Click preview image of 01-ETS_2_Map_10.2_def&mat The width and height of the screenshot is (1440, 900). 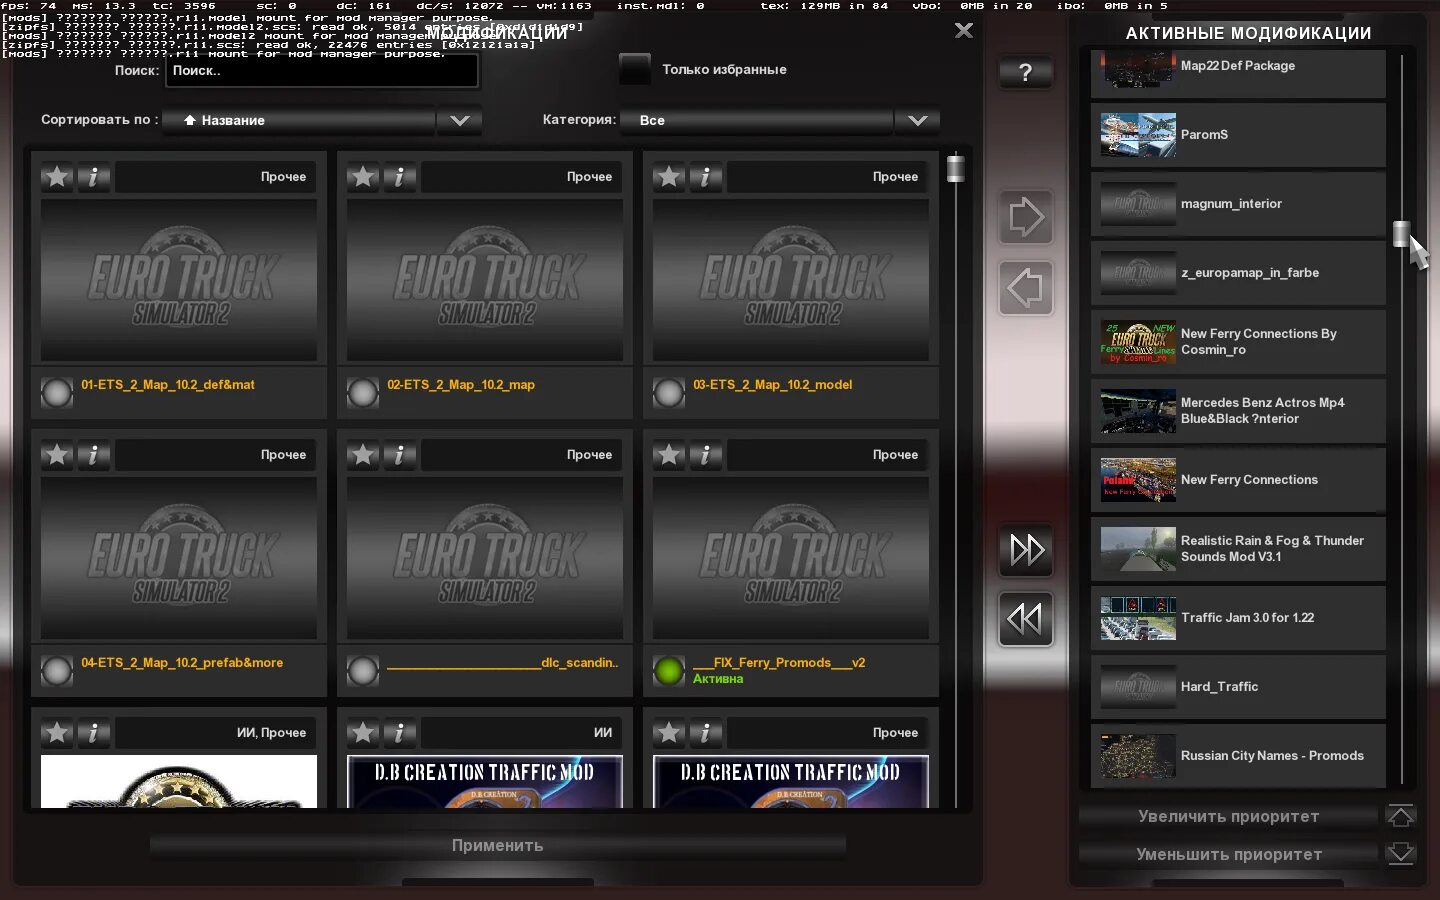tap(179, 280)
